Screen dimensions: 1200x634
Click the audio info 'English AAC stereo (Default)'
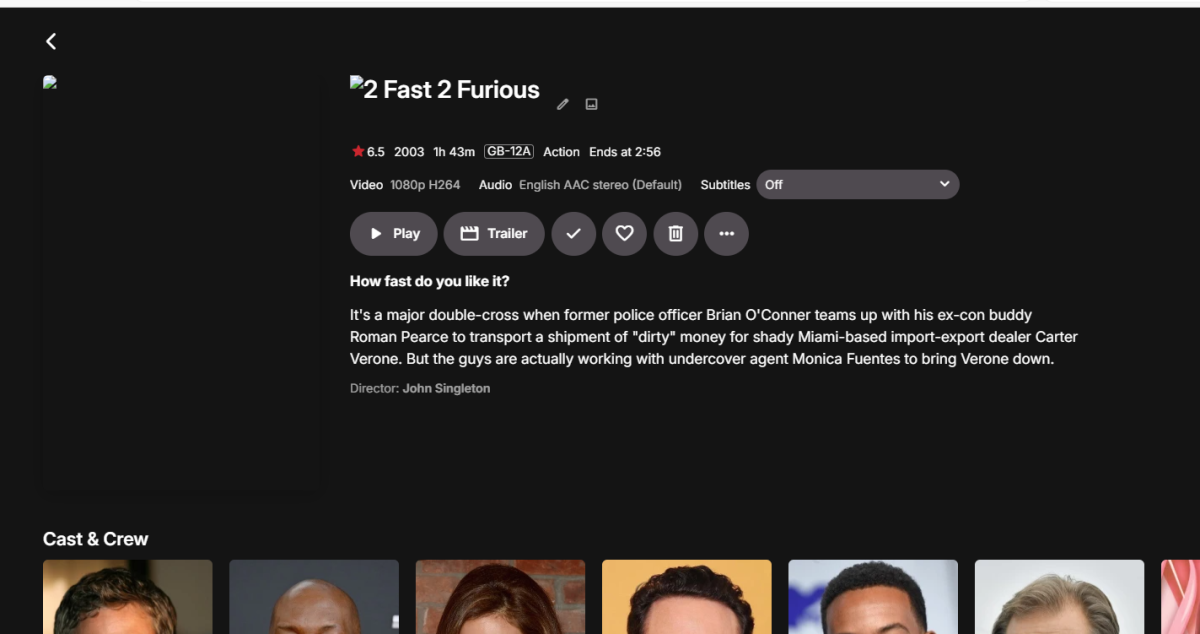[x=600, y=185]
